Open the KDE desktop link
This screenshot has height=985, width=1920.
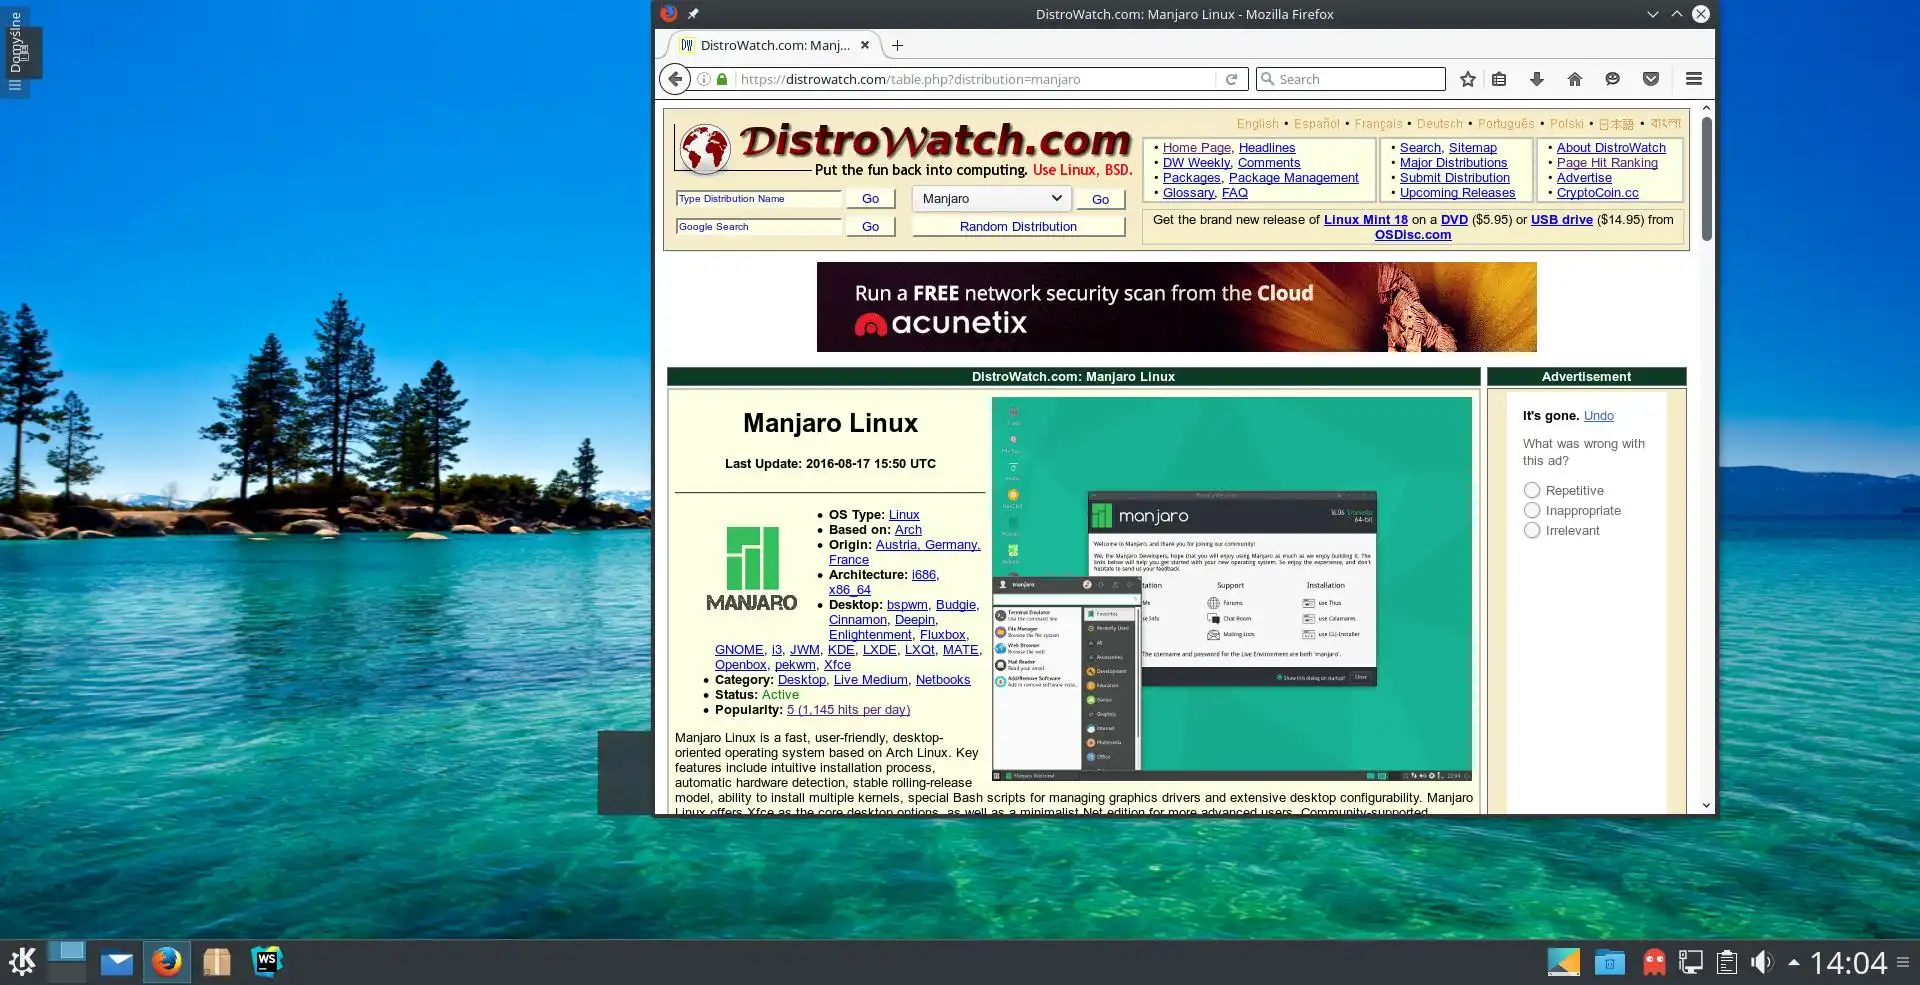tap(841, 650)
